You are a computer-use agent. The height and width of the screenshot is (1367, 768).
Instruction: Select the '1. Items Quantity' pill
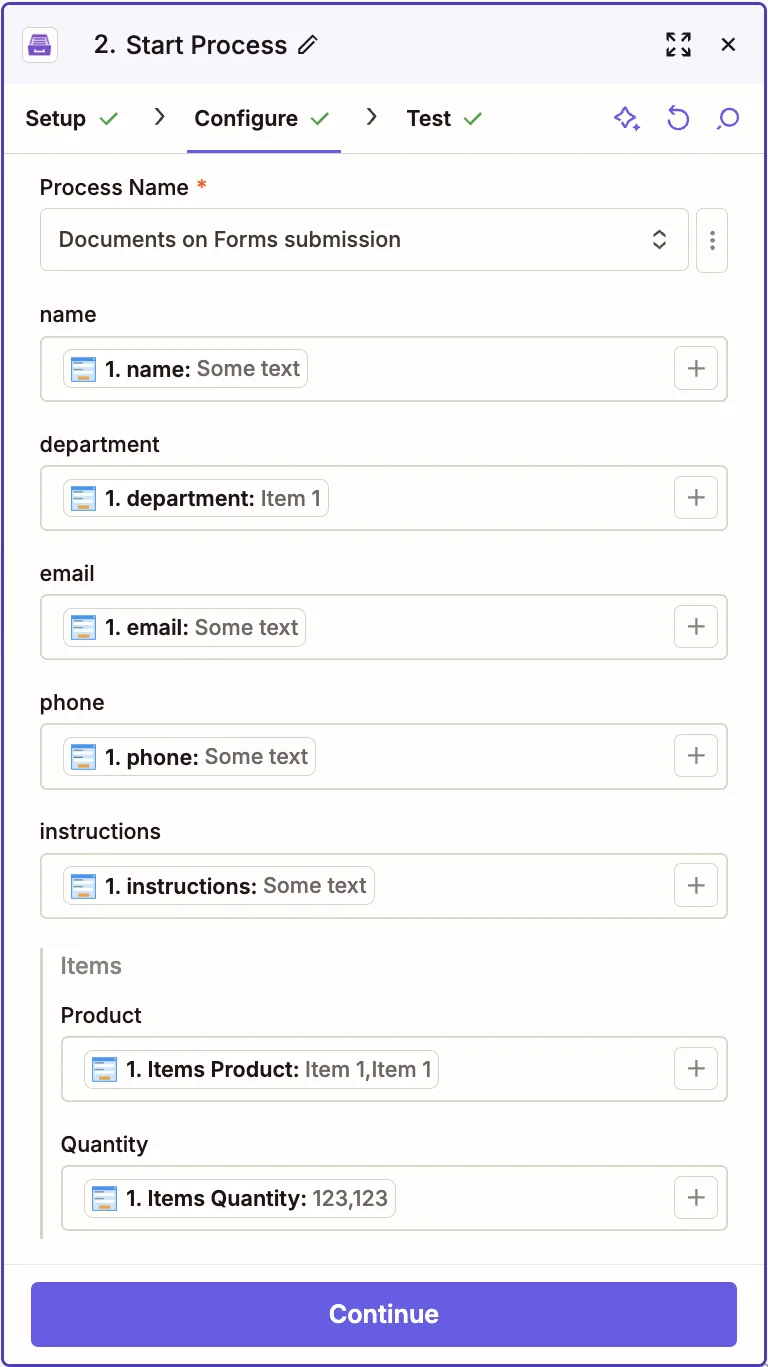click(240, 1198)
